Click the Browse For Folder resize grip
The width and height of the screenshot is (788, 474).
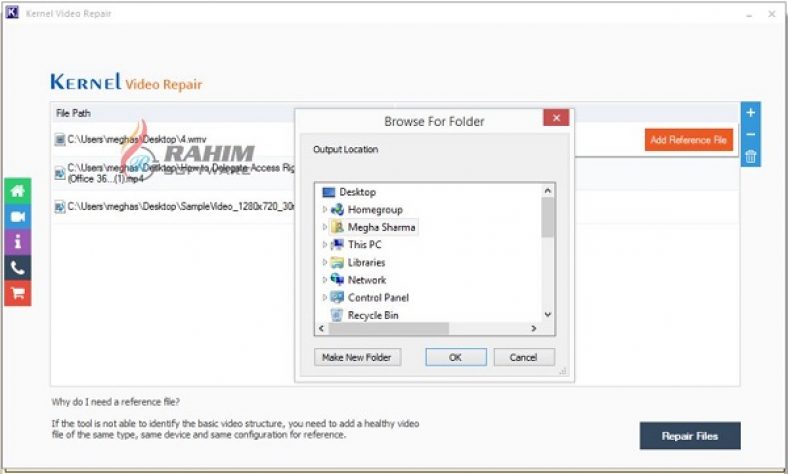[x=563, y=371]
